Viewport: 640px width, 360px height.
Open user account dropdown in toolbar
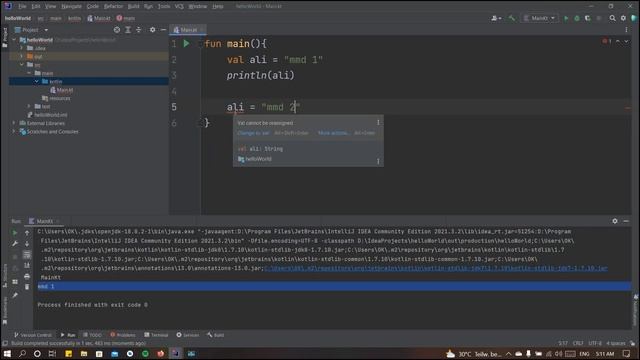click(x=496, y=18)
